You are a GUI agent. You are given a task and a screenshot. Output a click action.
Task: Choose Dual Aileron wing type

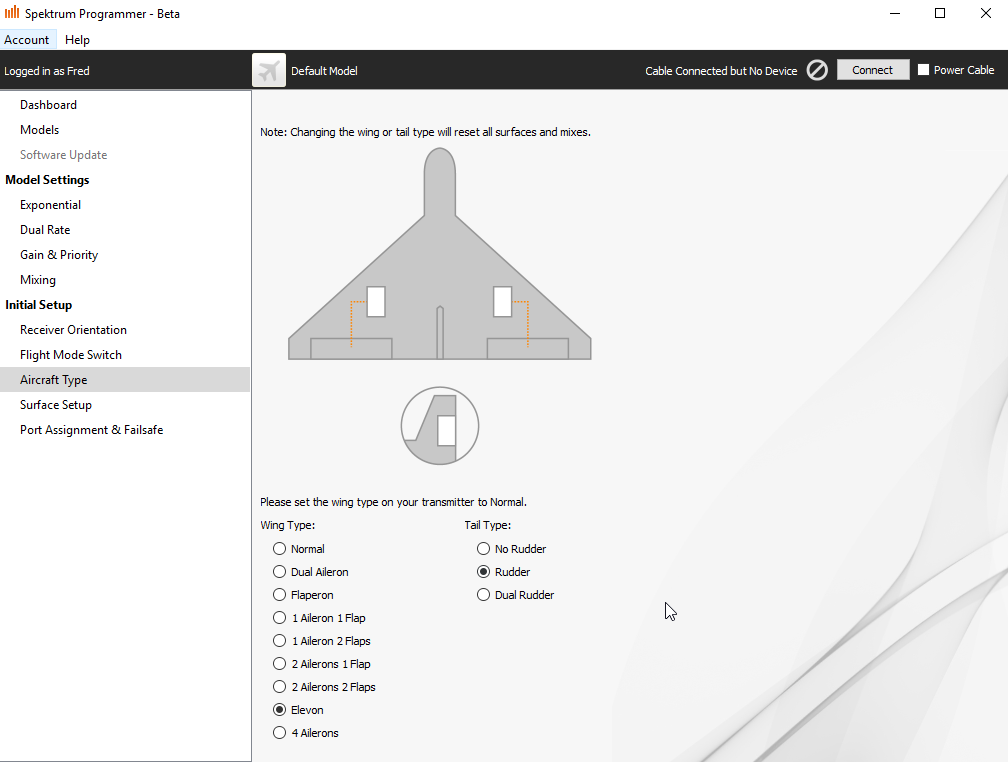280,572
